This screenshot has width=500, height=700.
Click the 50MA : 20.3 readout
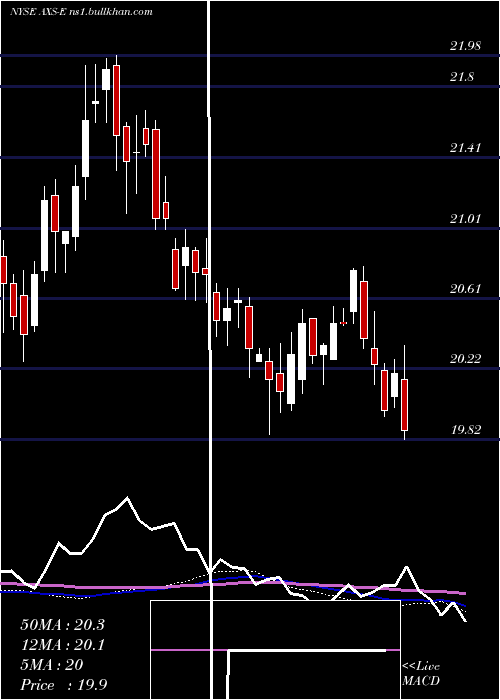(62, 625)
